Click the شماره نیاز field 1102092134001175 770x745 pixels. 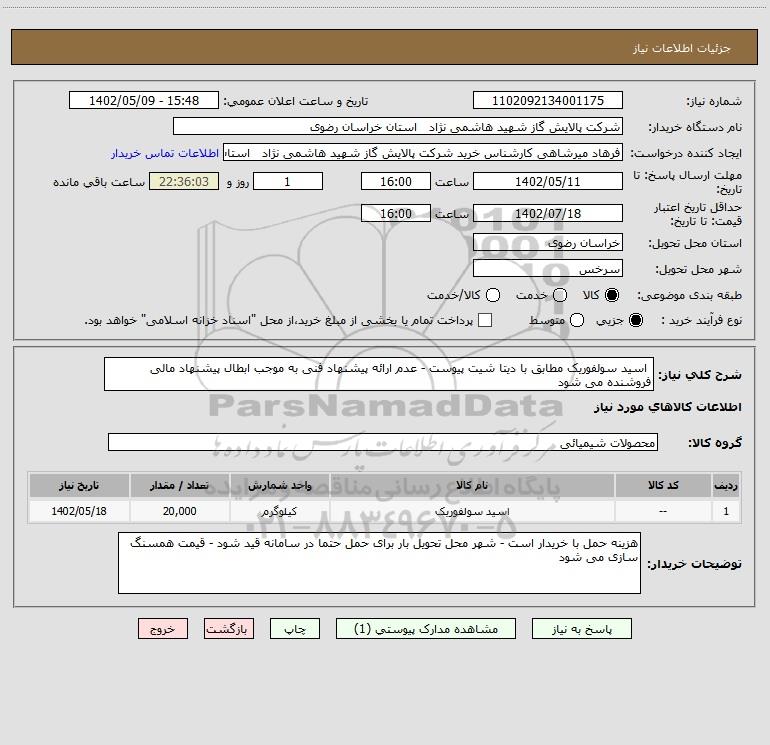548,101
